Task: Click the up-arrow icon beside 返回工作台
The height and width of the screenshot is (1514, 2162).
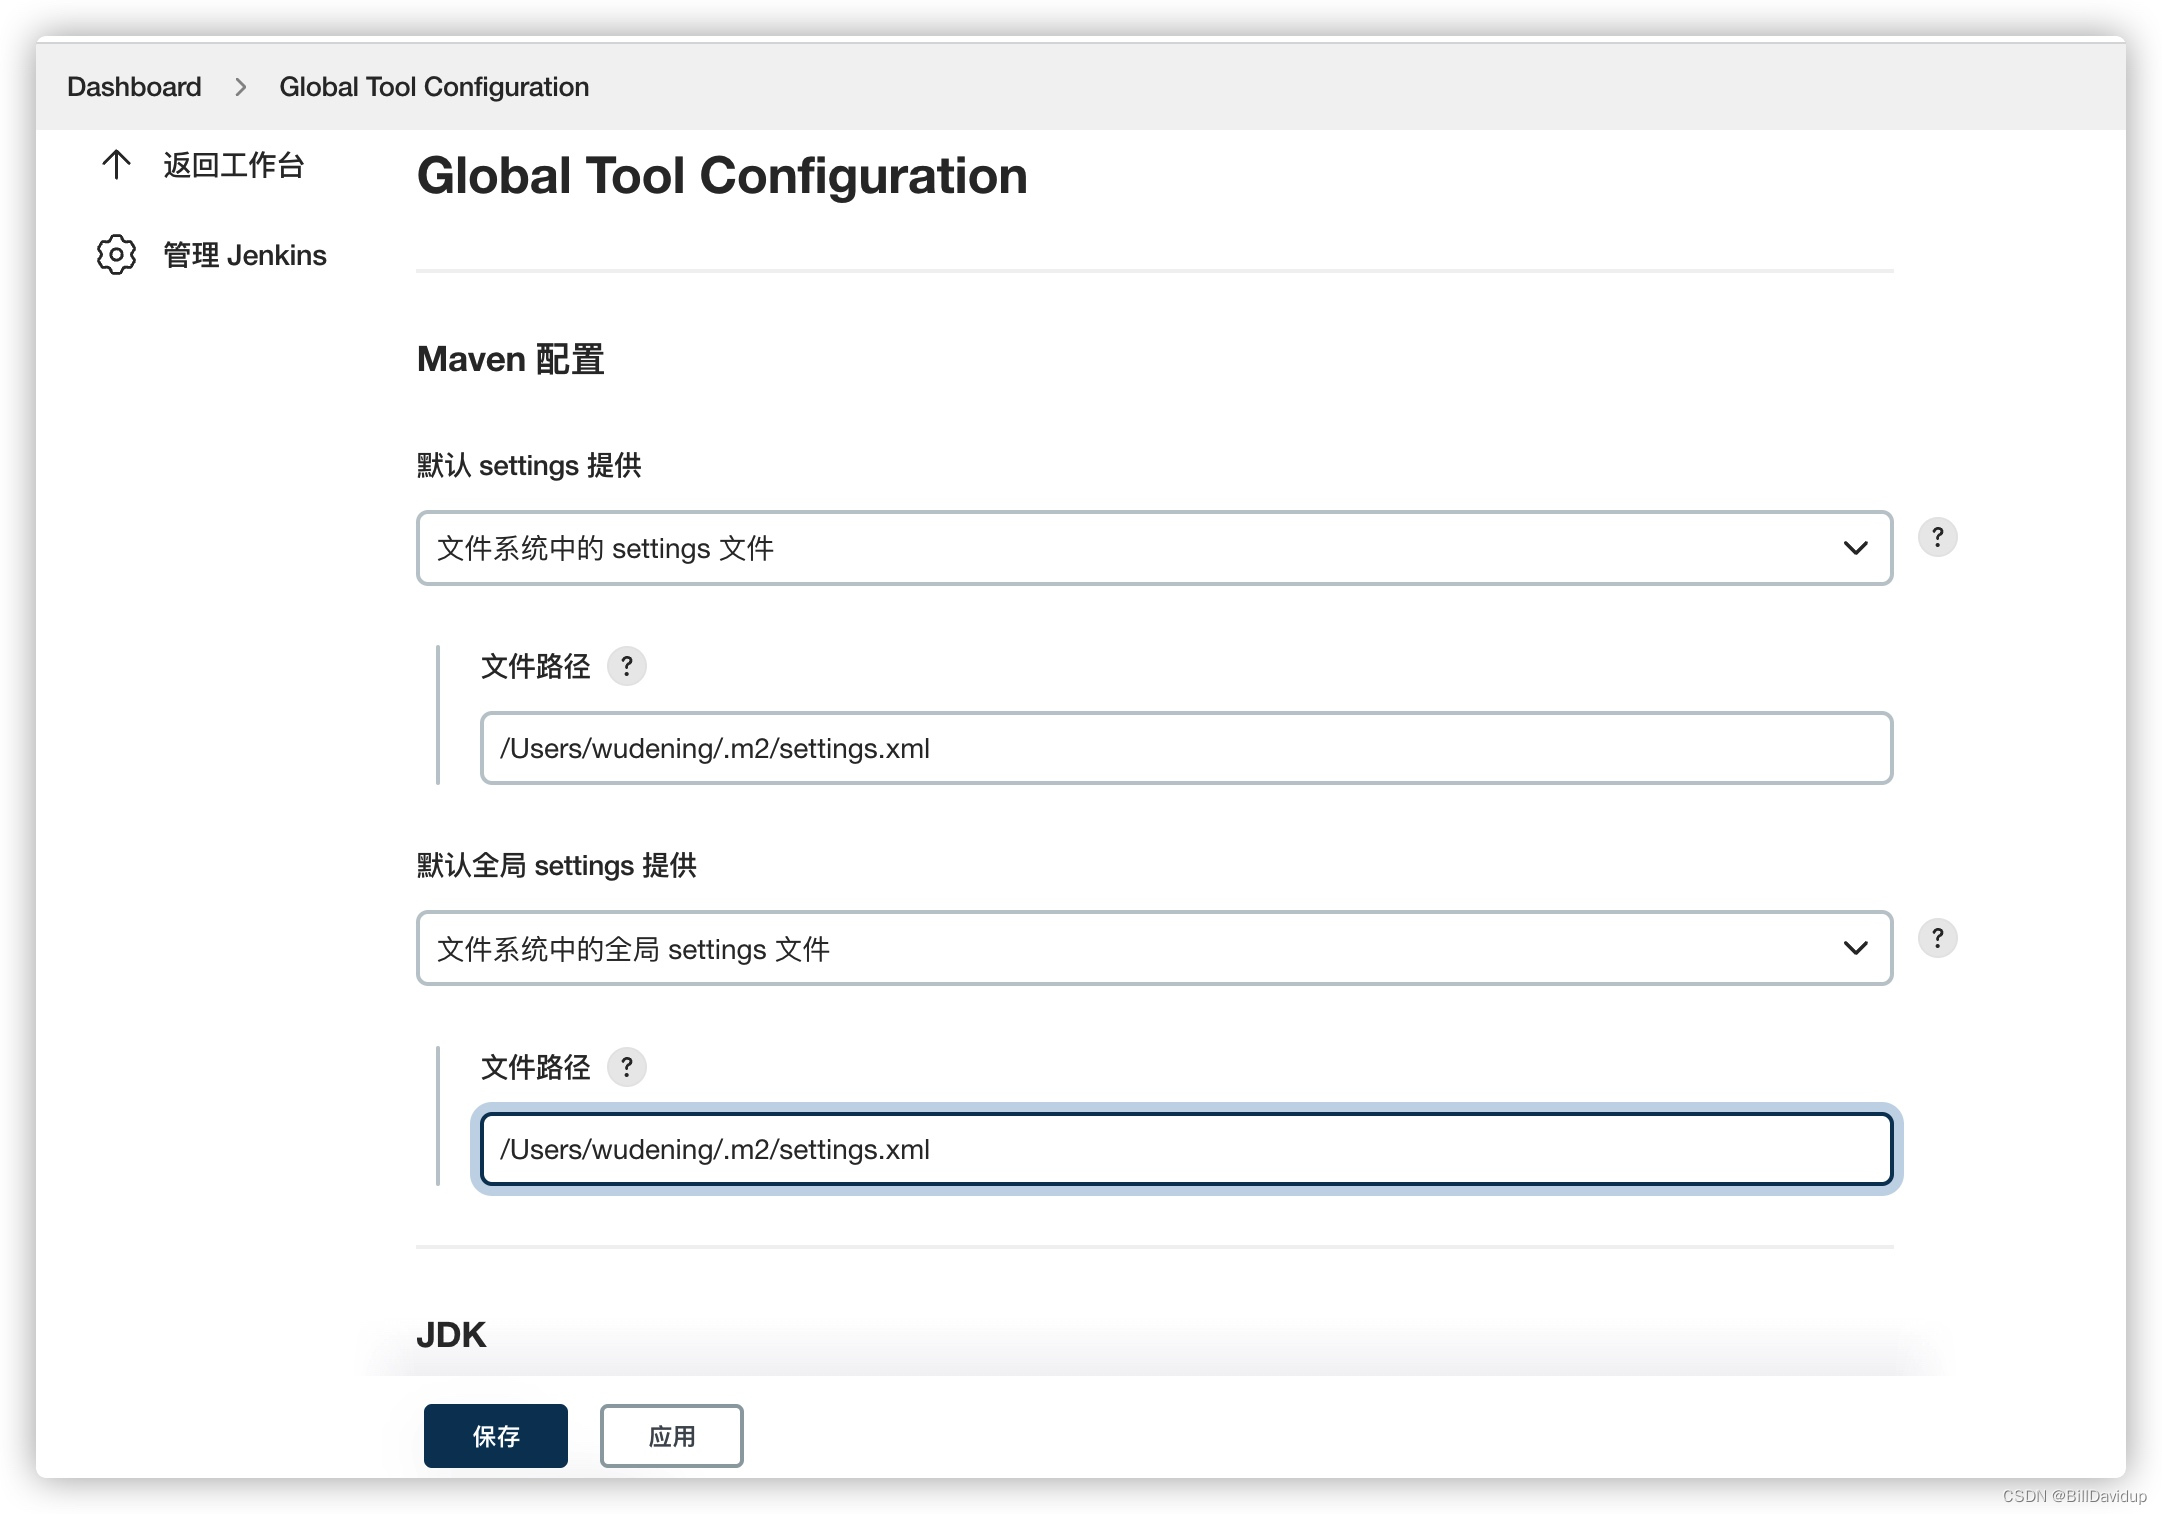Action: pos(116,165)
